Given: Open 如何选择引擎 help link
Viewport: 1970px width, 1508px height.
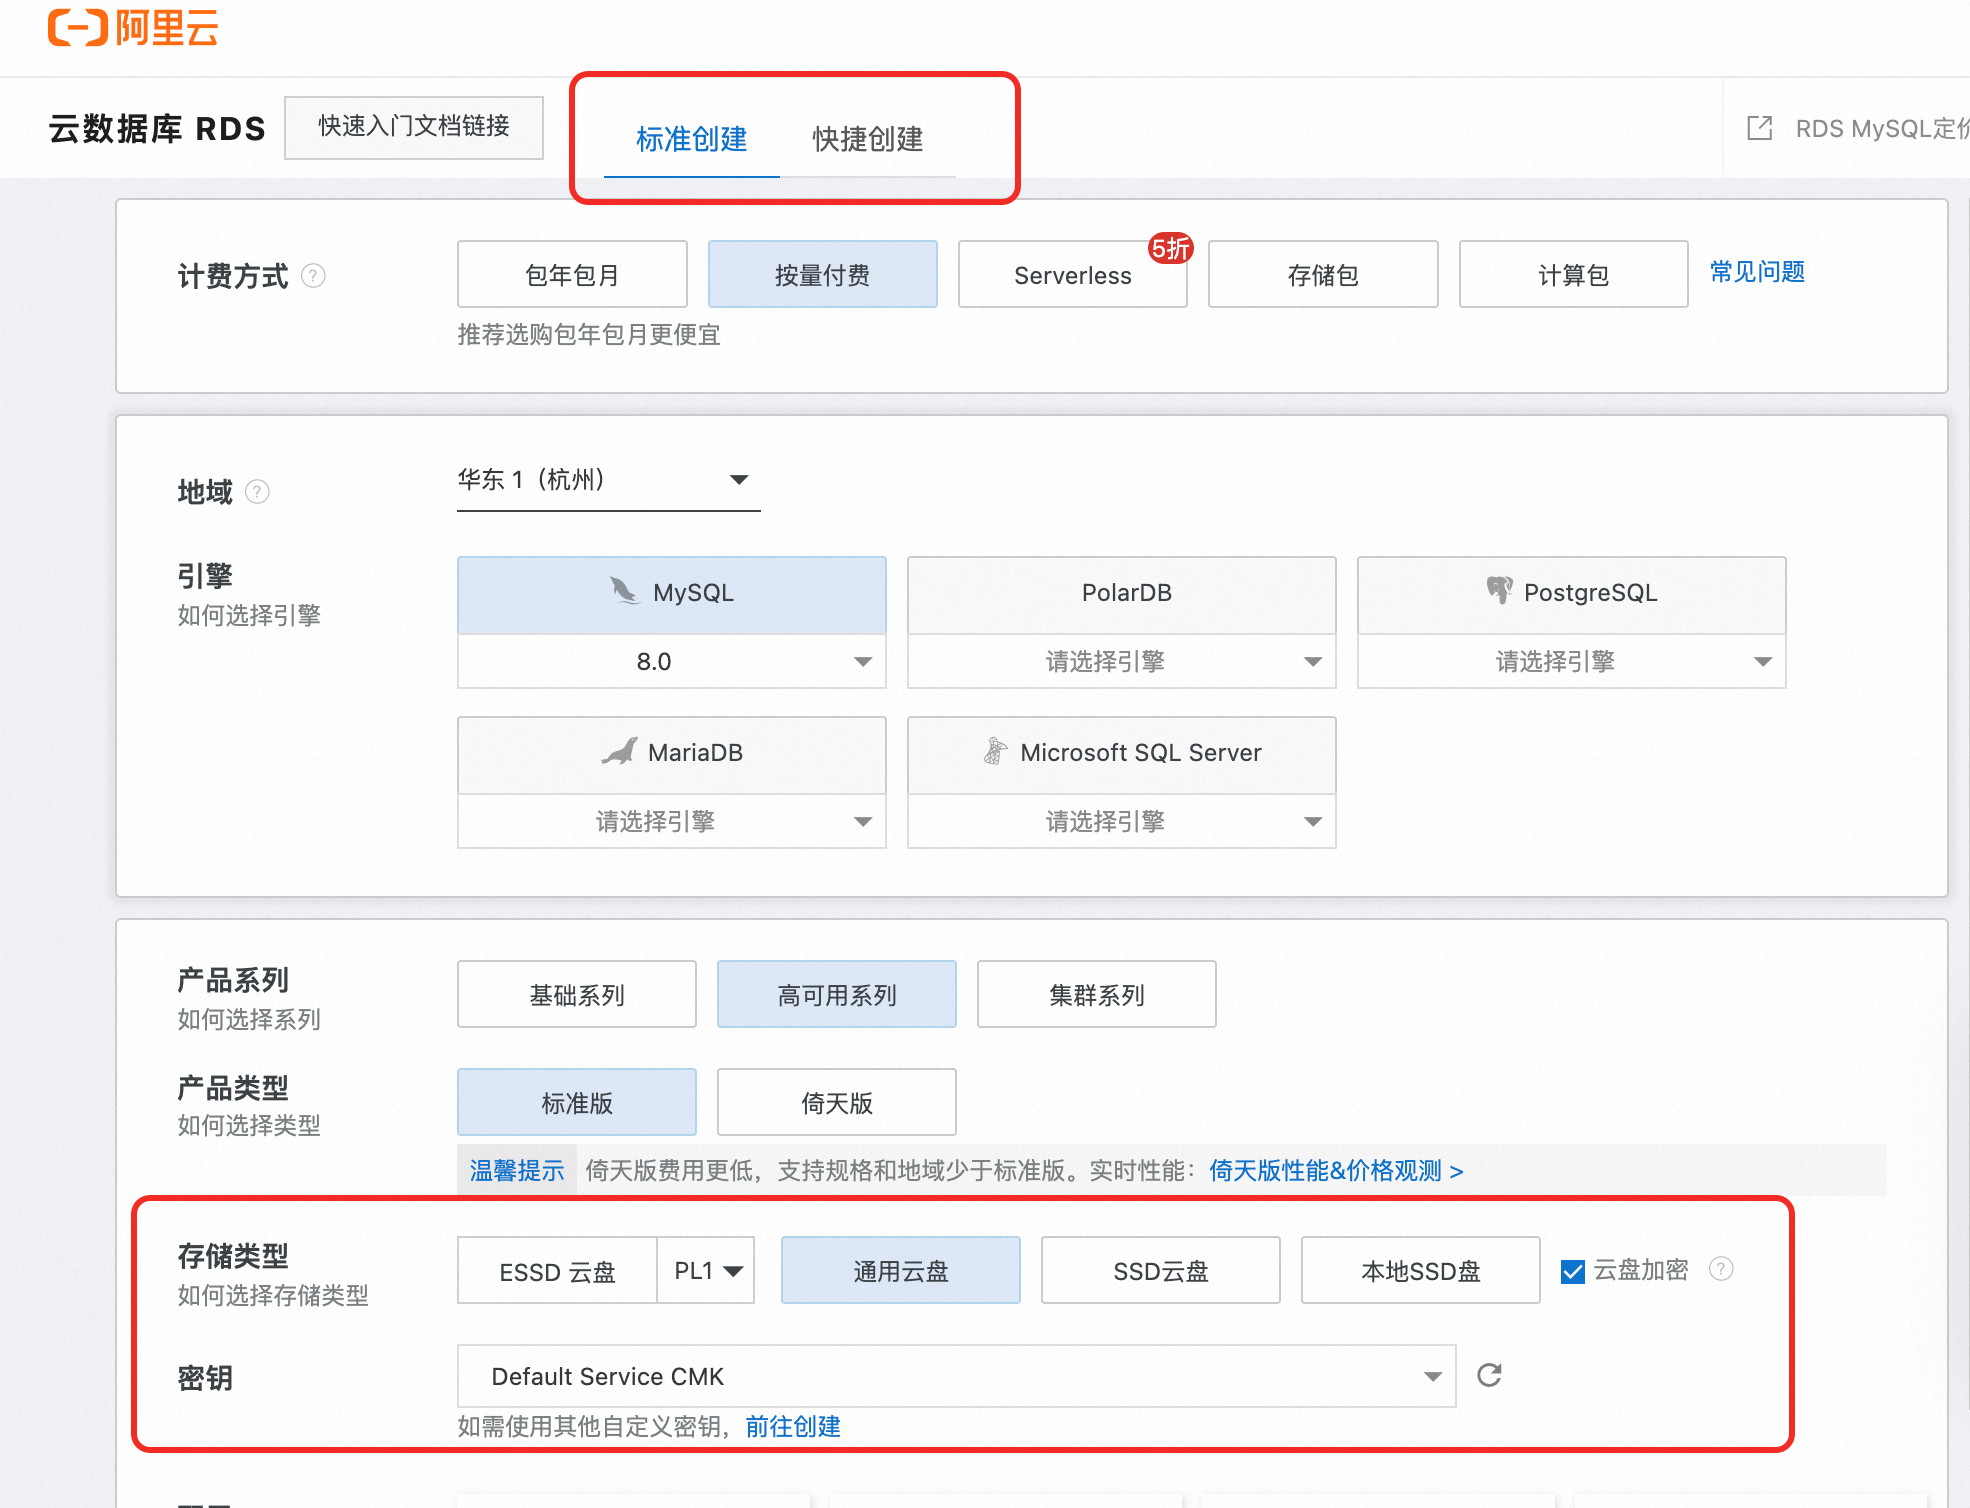Looking at the screenshot, I should [249, 615].
